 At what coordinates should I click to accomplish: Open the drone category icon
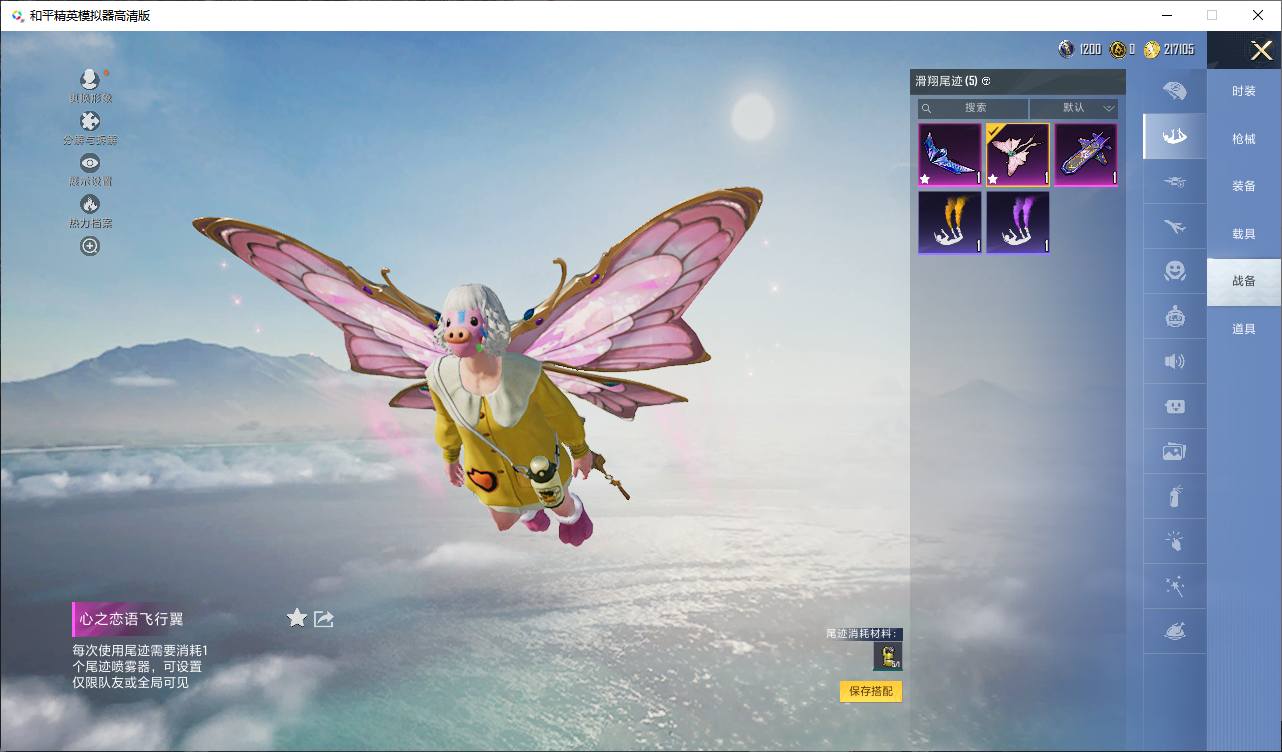click(x=1175, y=182)
